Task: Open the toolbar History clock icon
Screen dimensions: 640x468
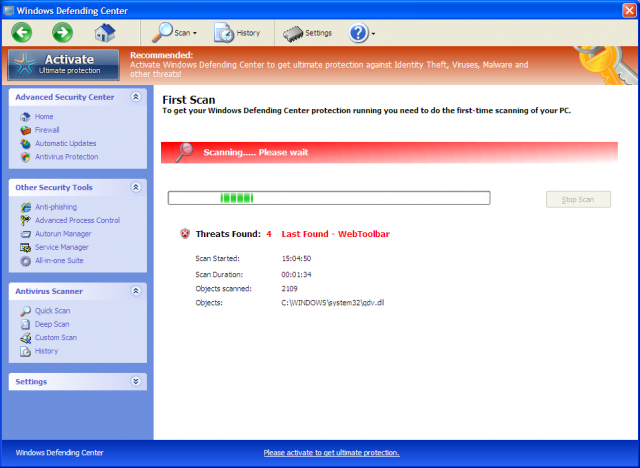Action: (224, 33)
